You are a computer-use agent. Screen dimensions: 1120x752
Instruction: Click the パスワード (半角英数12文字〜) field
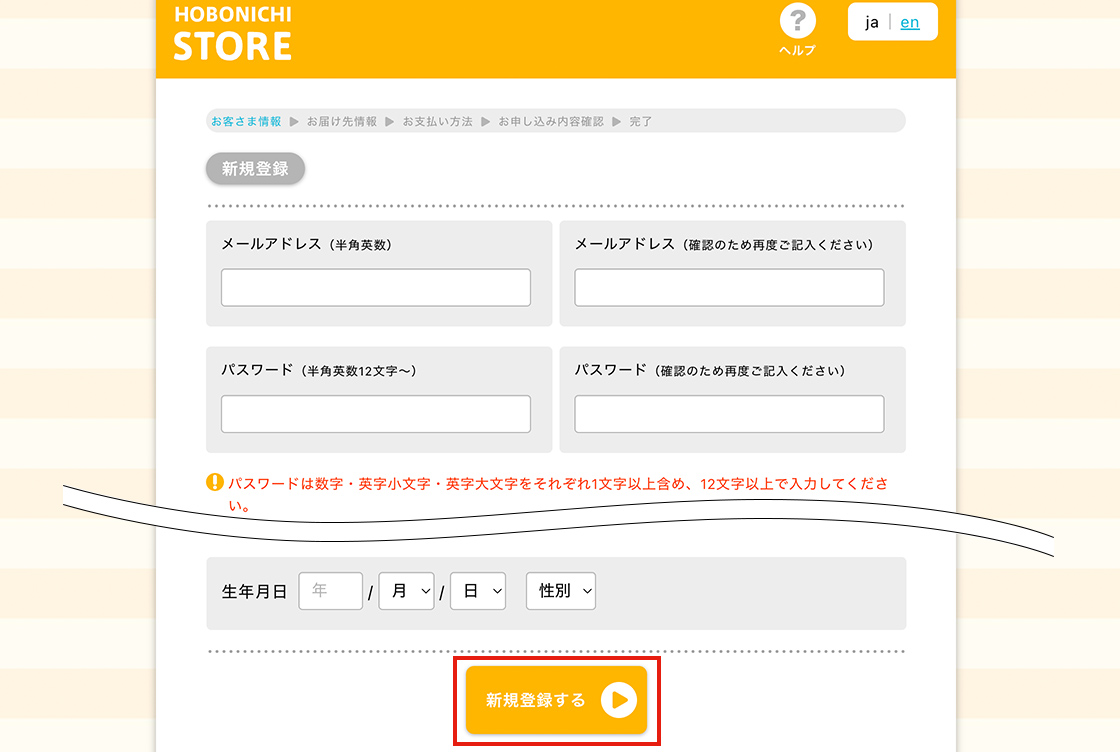click(376, 414)
